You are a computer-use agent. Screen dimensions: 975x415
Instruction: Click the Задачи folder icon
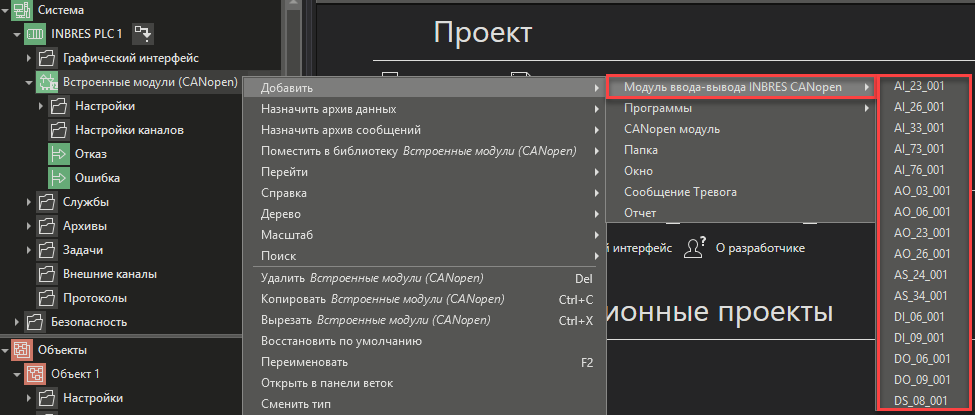46,250
